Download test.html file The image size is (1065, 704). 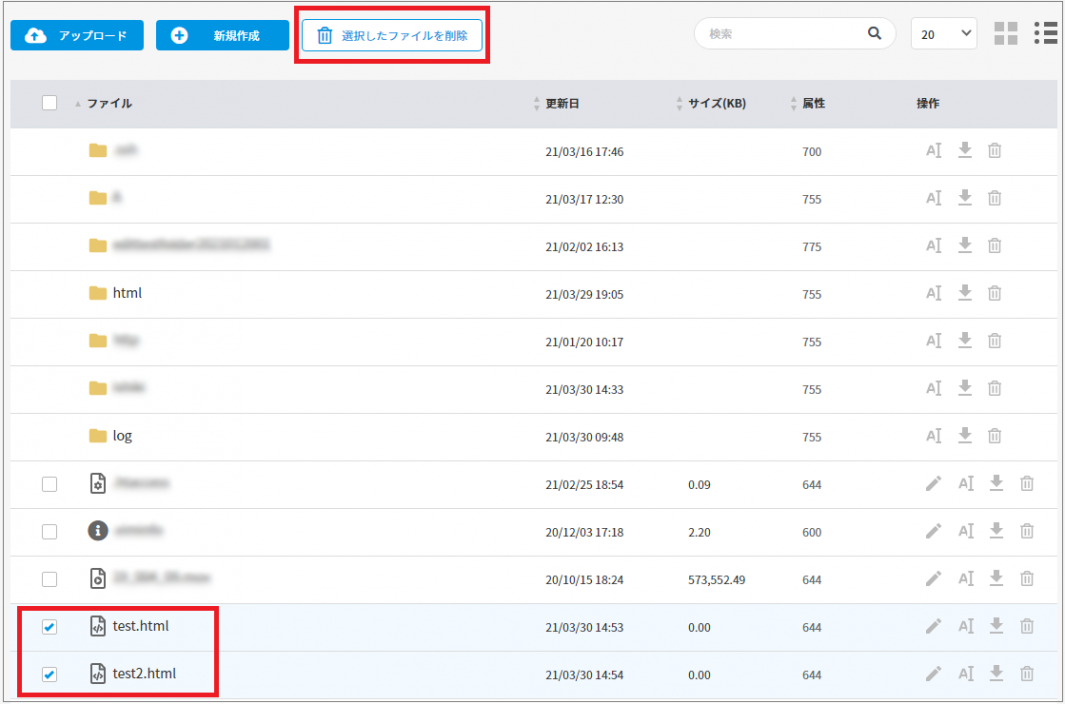[995, 626]
